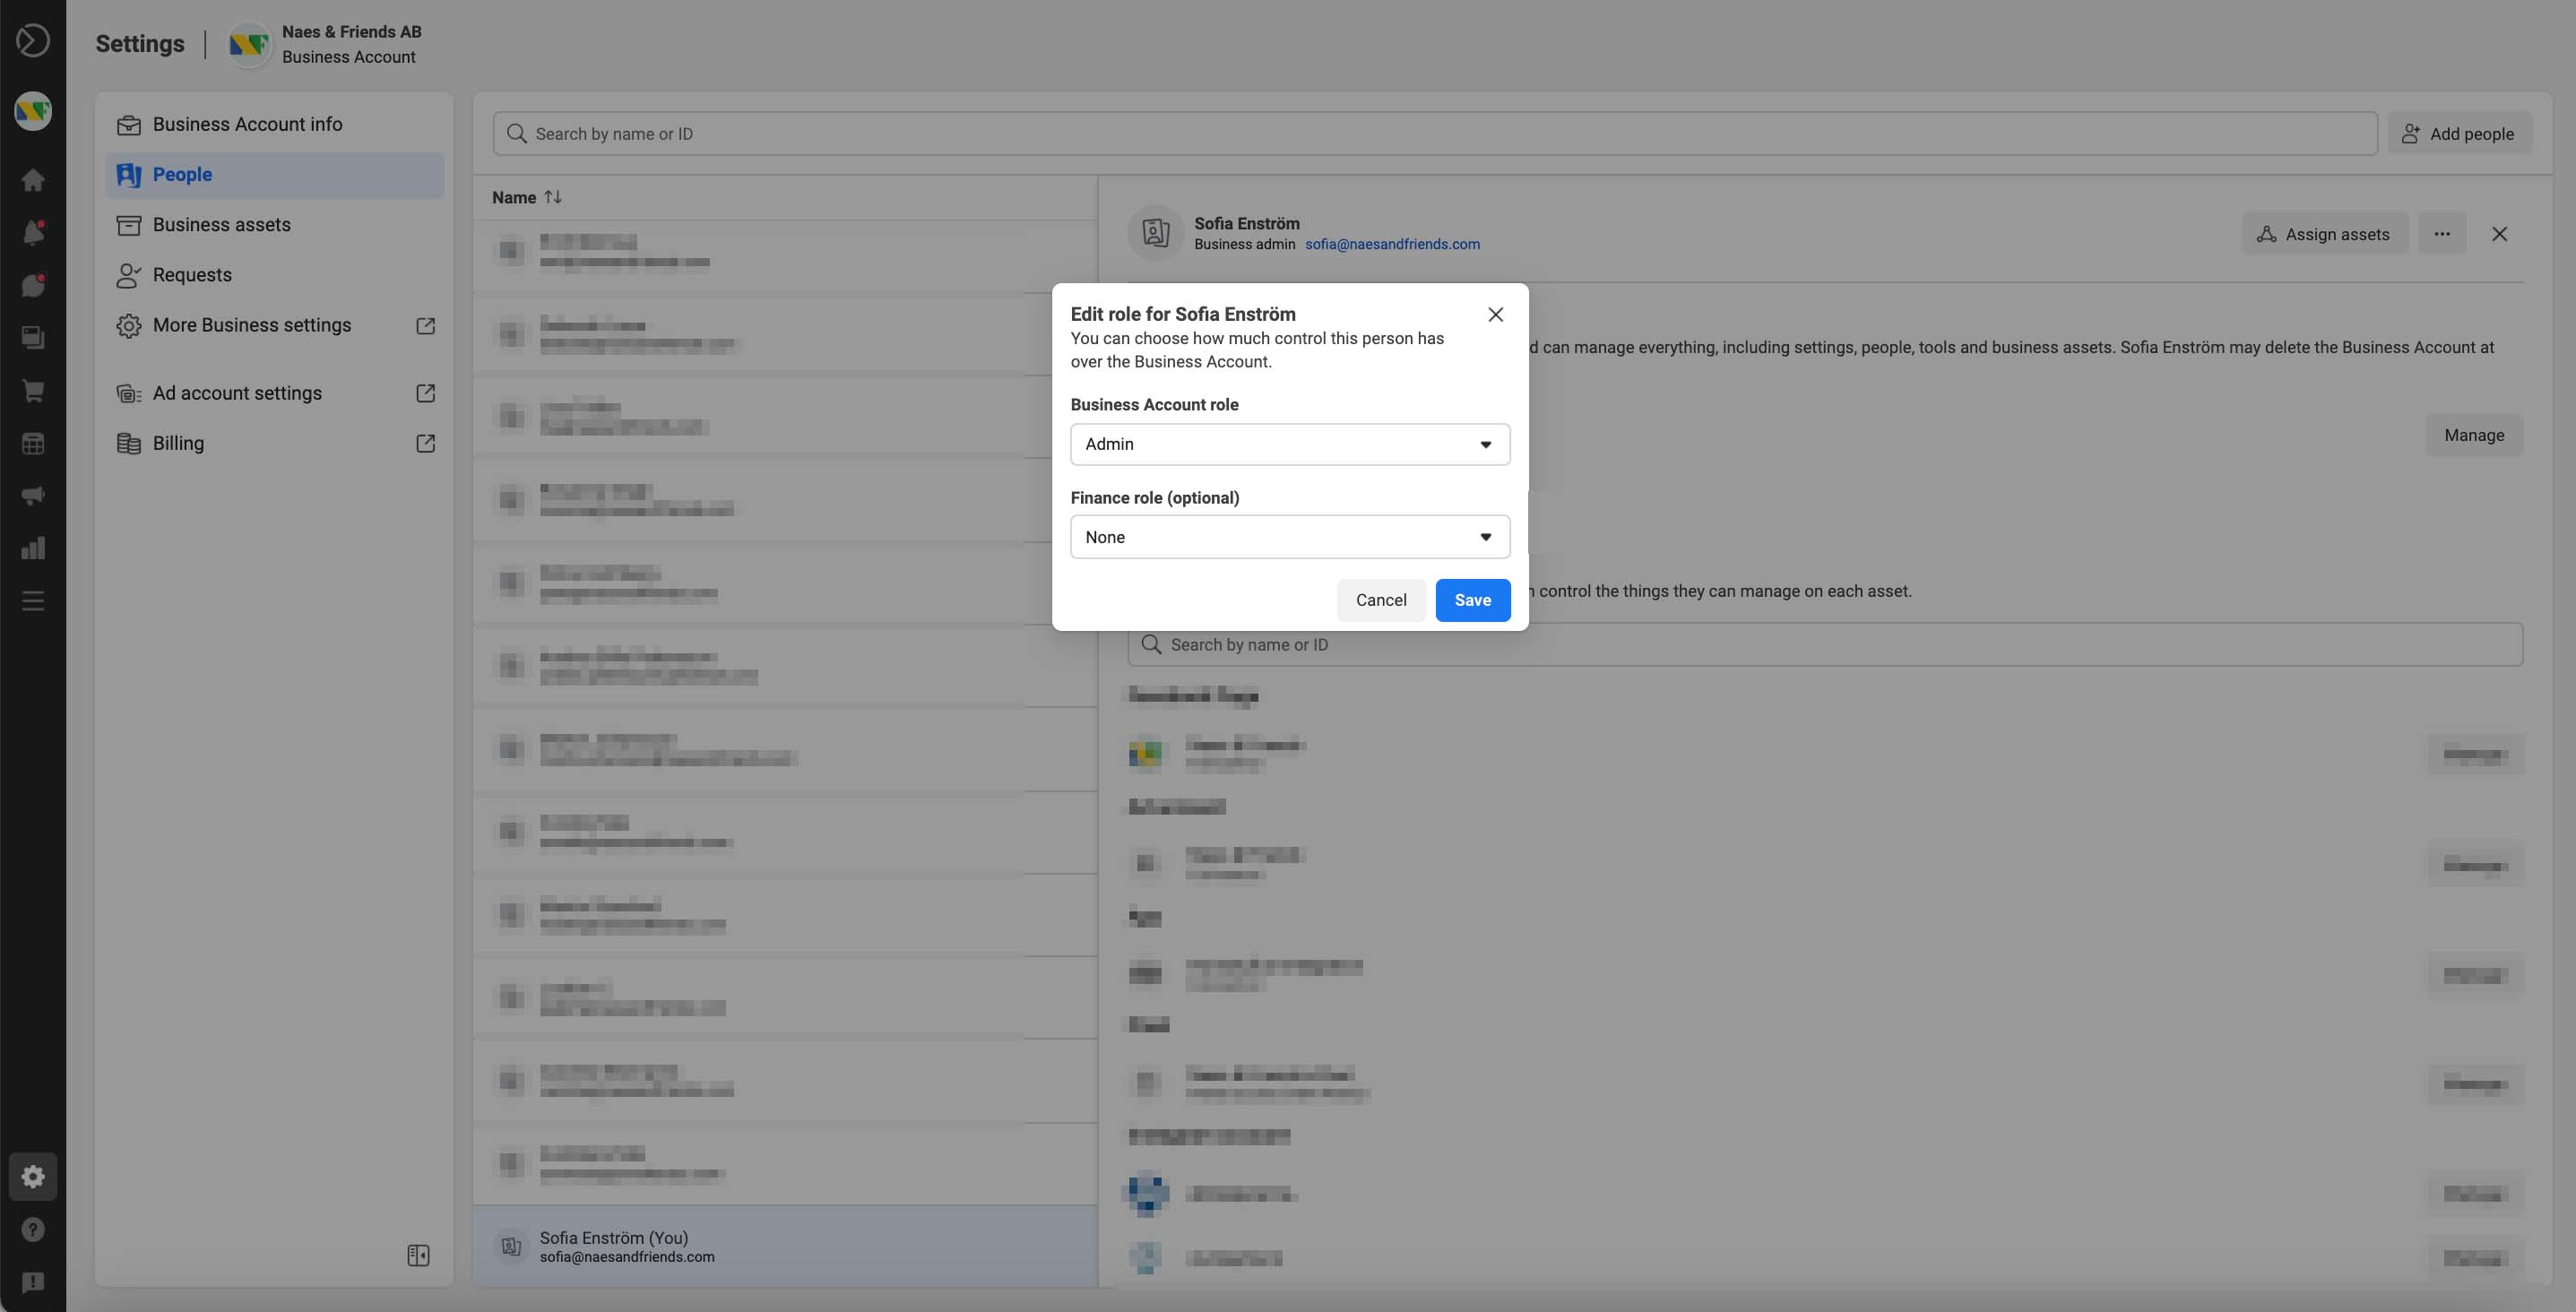Focus the assets search by name field
Viewport: 2576px width, 1312px height.
(1824, 645)
